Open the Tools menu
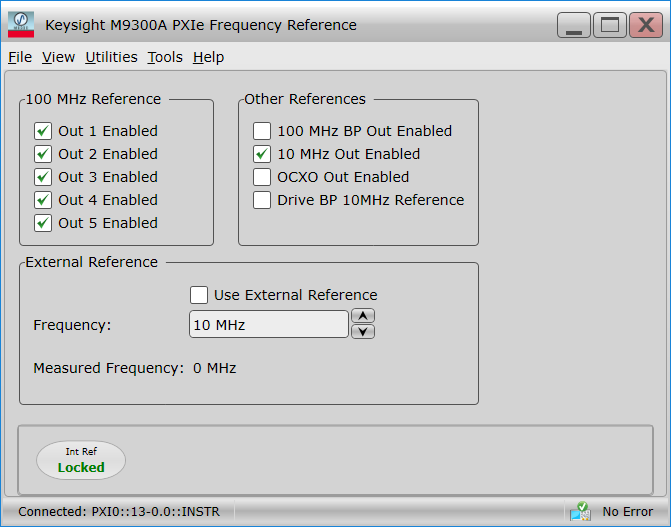671x527 pixels. tap(165, 57)
